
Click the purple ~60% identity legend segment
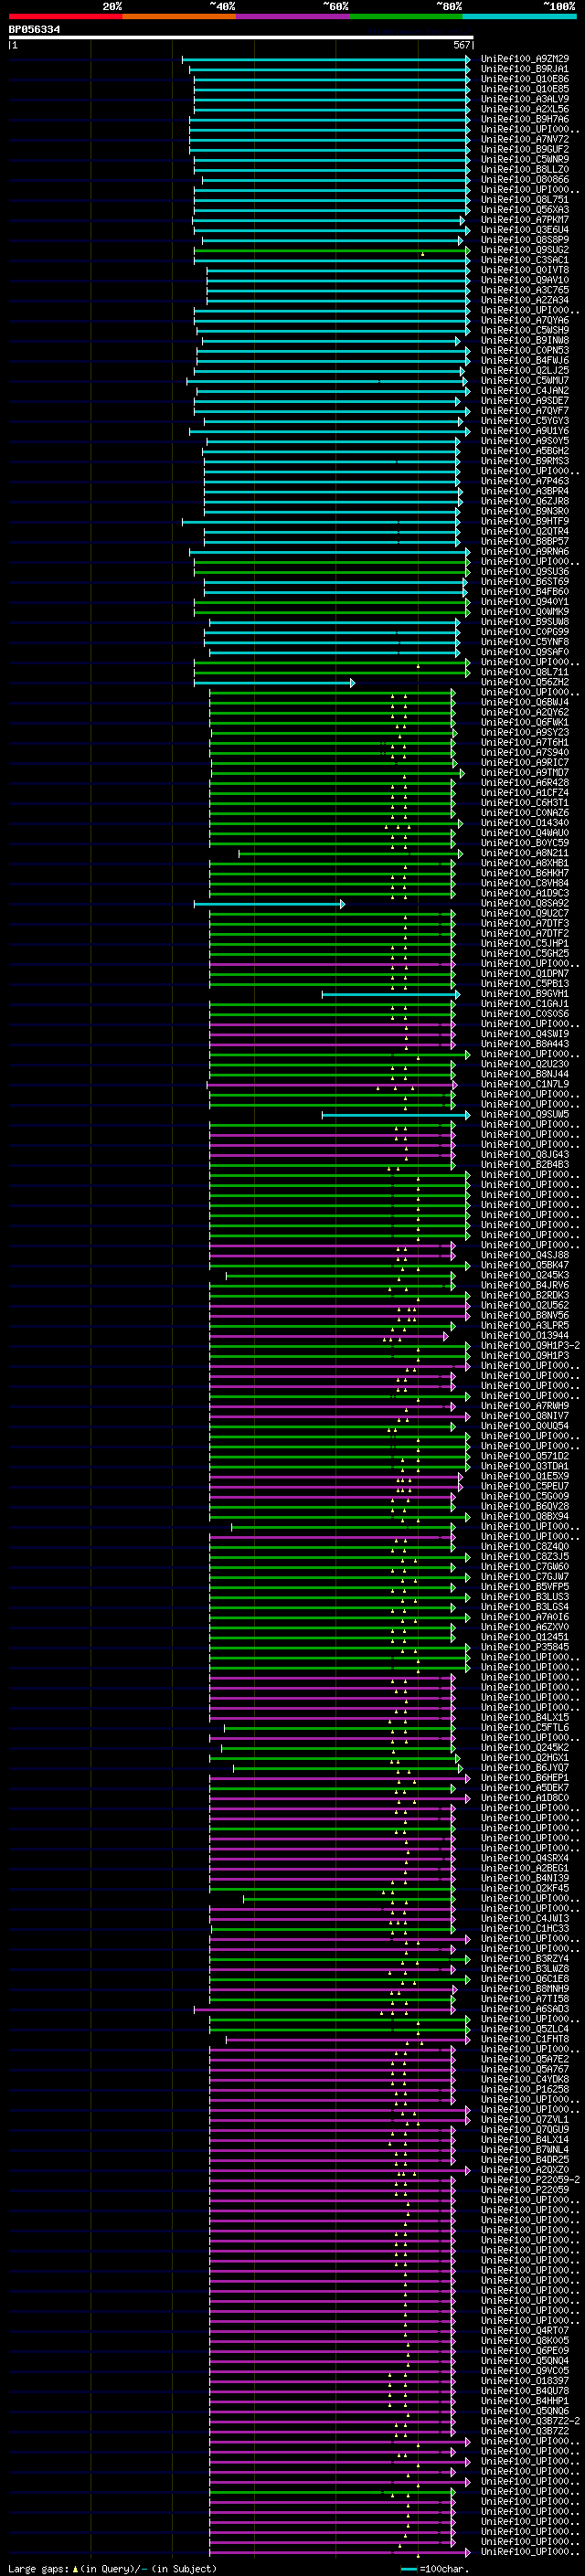292,16
